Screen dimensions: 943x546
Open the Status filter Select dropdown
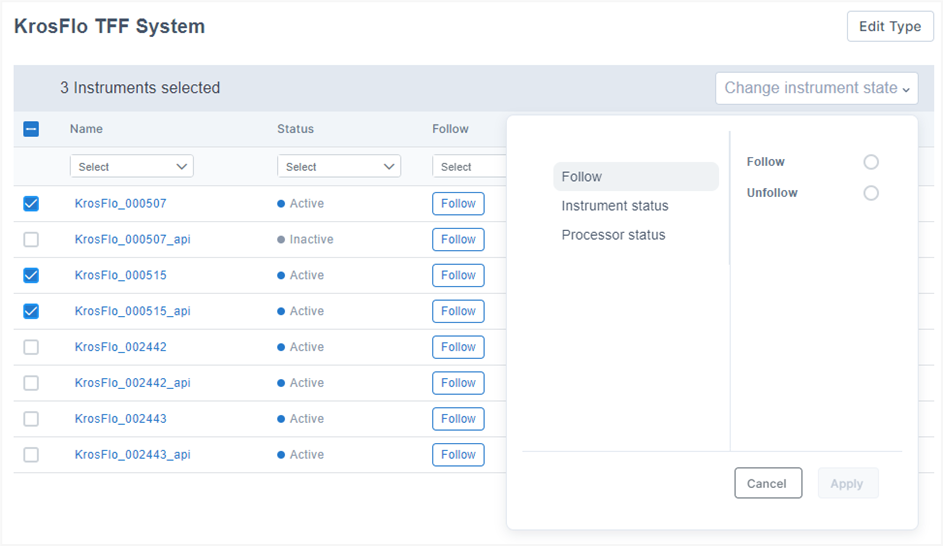click(x=339, y=167)
